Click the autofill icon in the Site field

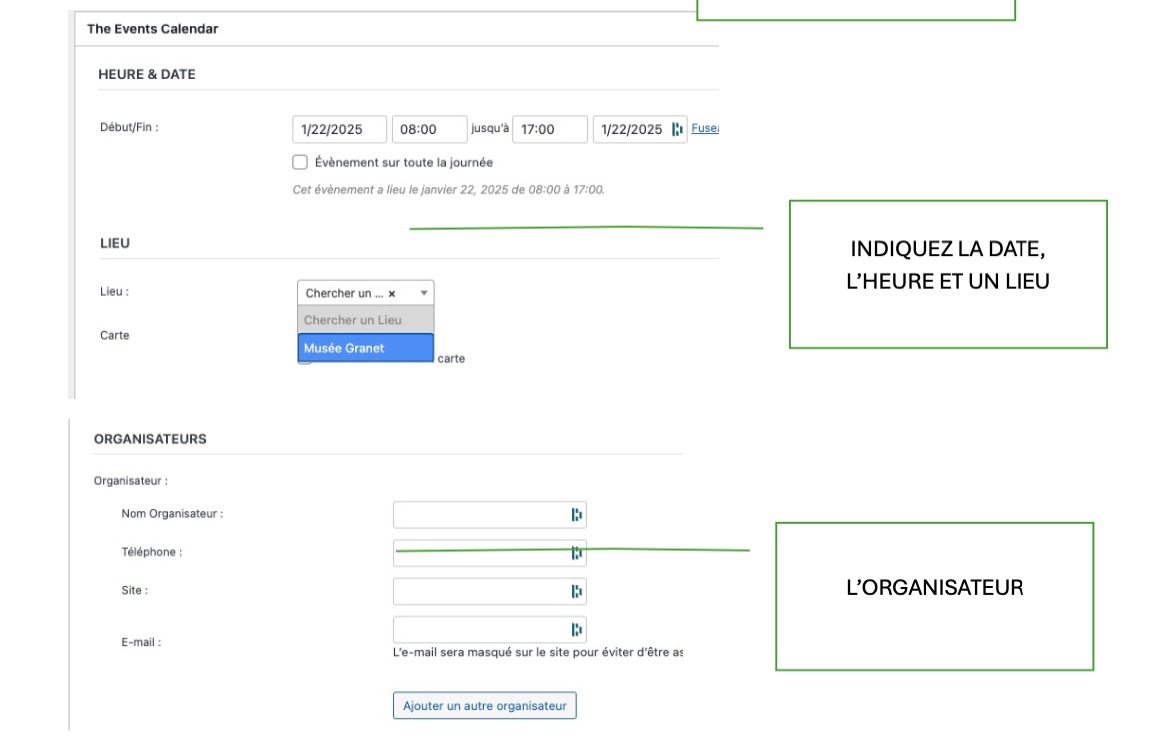576,591
